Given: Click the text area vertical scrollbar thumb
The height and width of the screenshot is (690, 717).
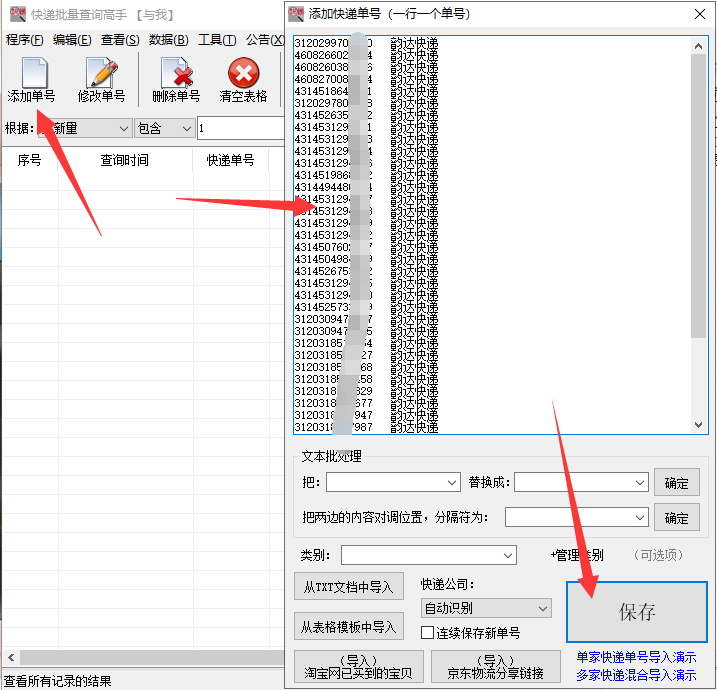Looking at the screenshot, I should [x=698, y=196].
